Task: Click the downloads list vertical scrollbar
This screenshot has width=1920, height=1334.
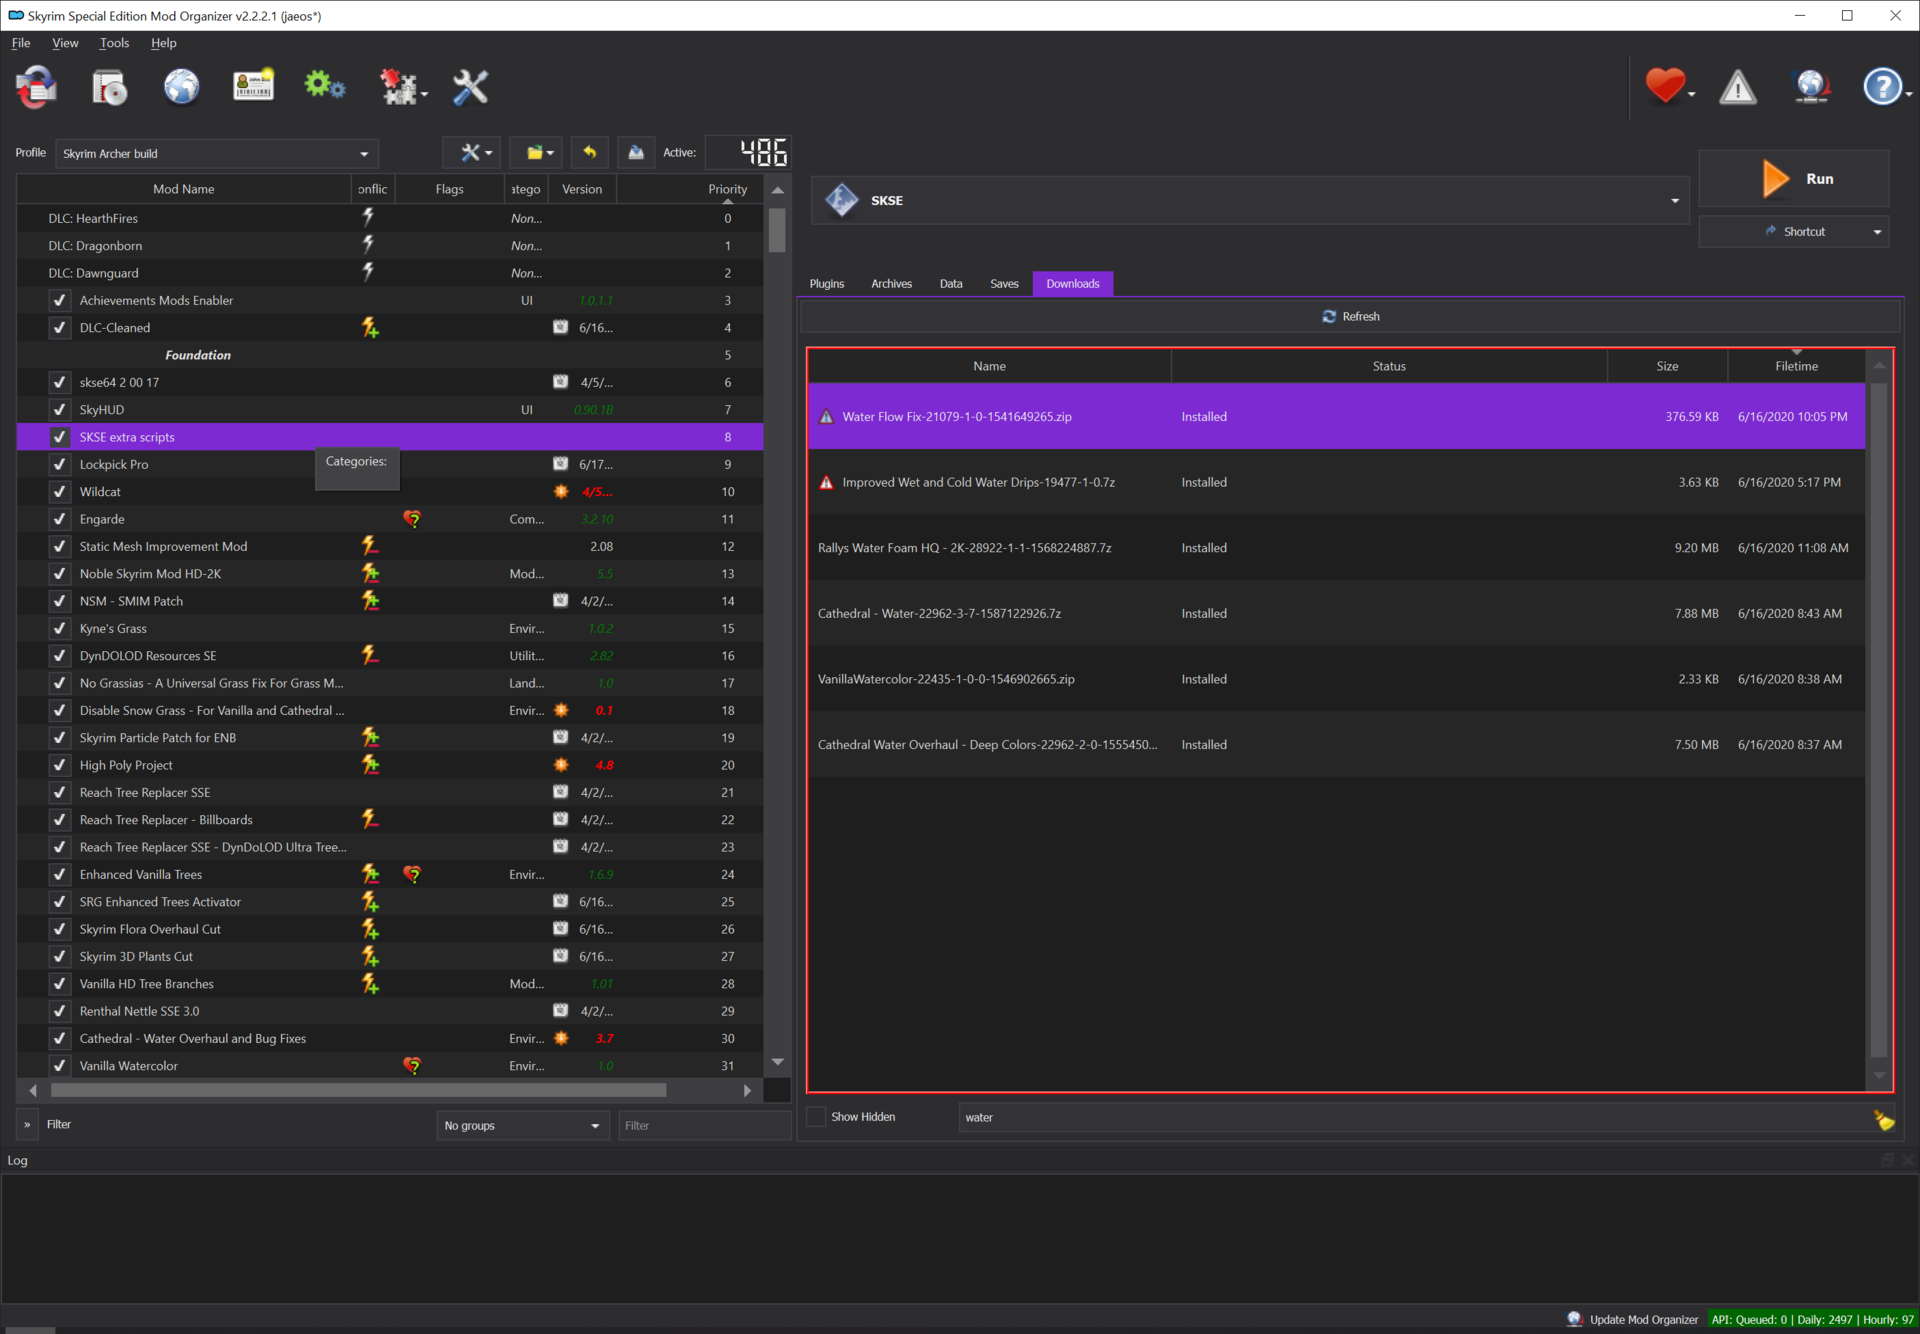Action: point(1879,720)
